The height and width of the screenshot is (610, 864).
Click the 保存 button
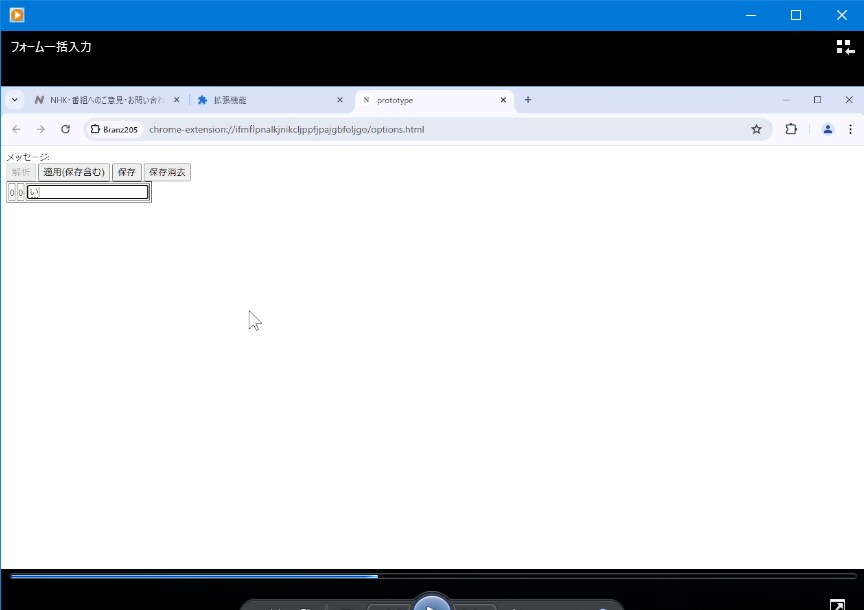[127, 172]
